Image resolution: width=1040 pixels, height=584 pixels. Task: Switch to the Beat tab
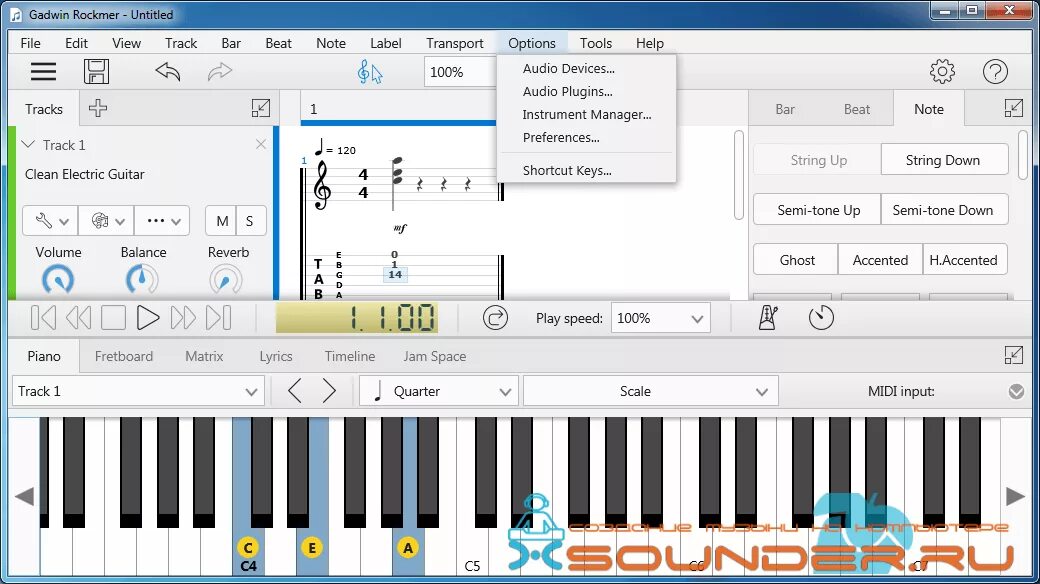(x=856, y=109)
